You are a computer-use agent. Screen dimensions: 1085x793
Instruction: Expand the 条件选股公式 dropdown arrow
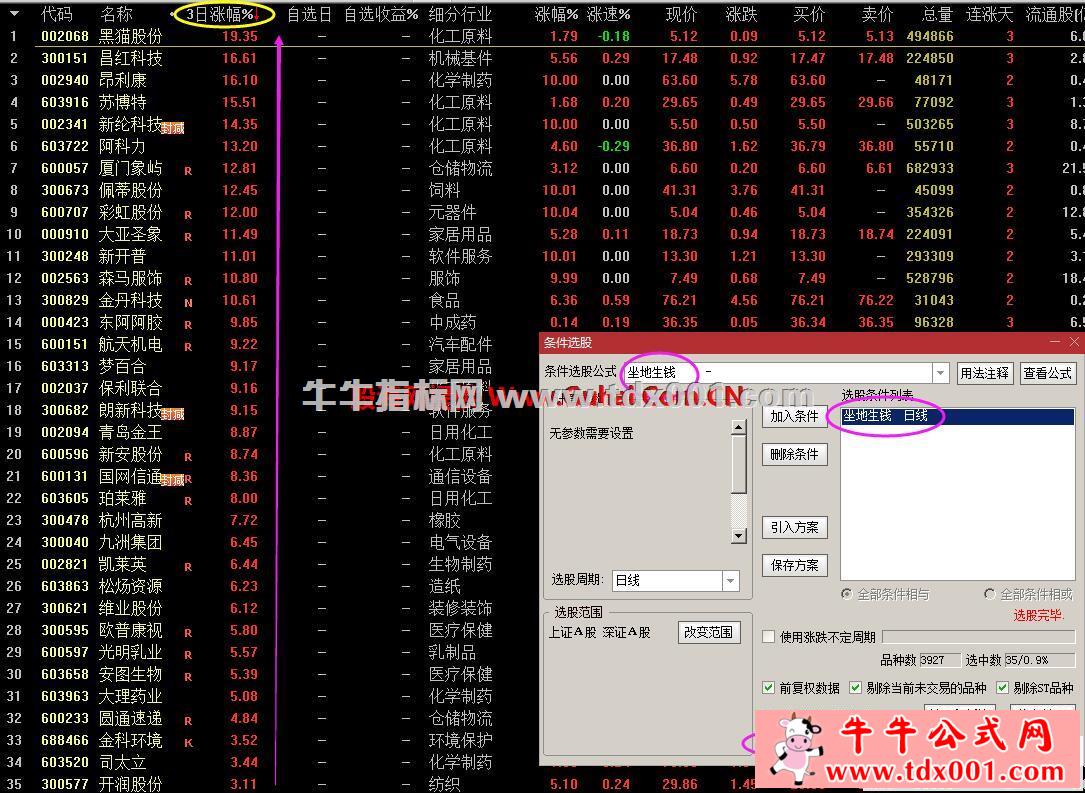coord(940,374)
